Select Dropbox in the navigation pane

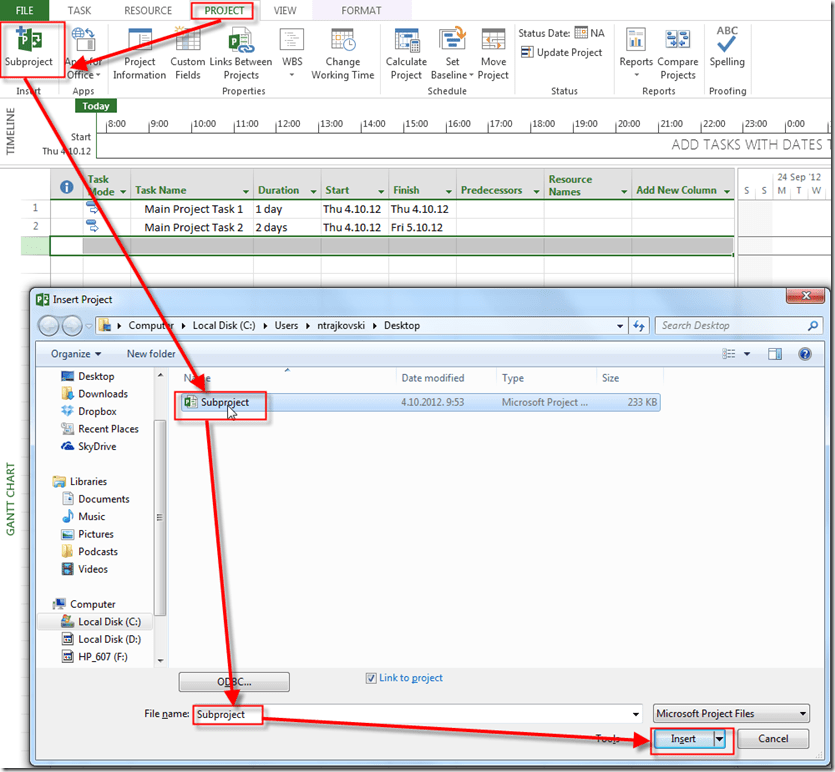tap(97, 411)
